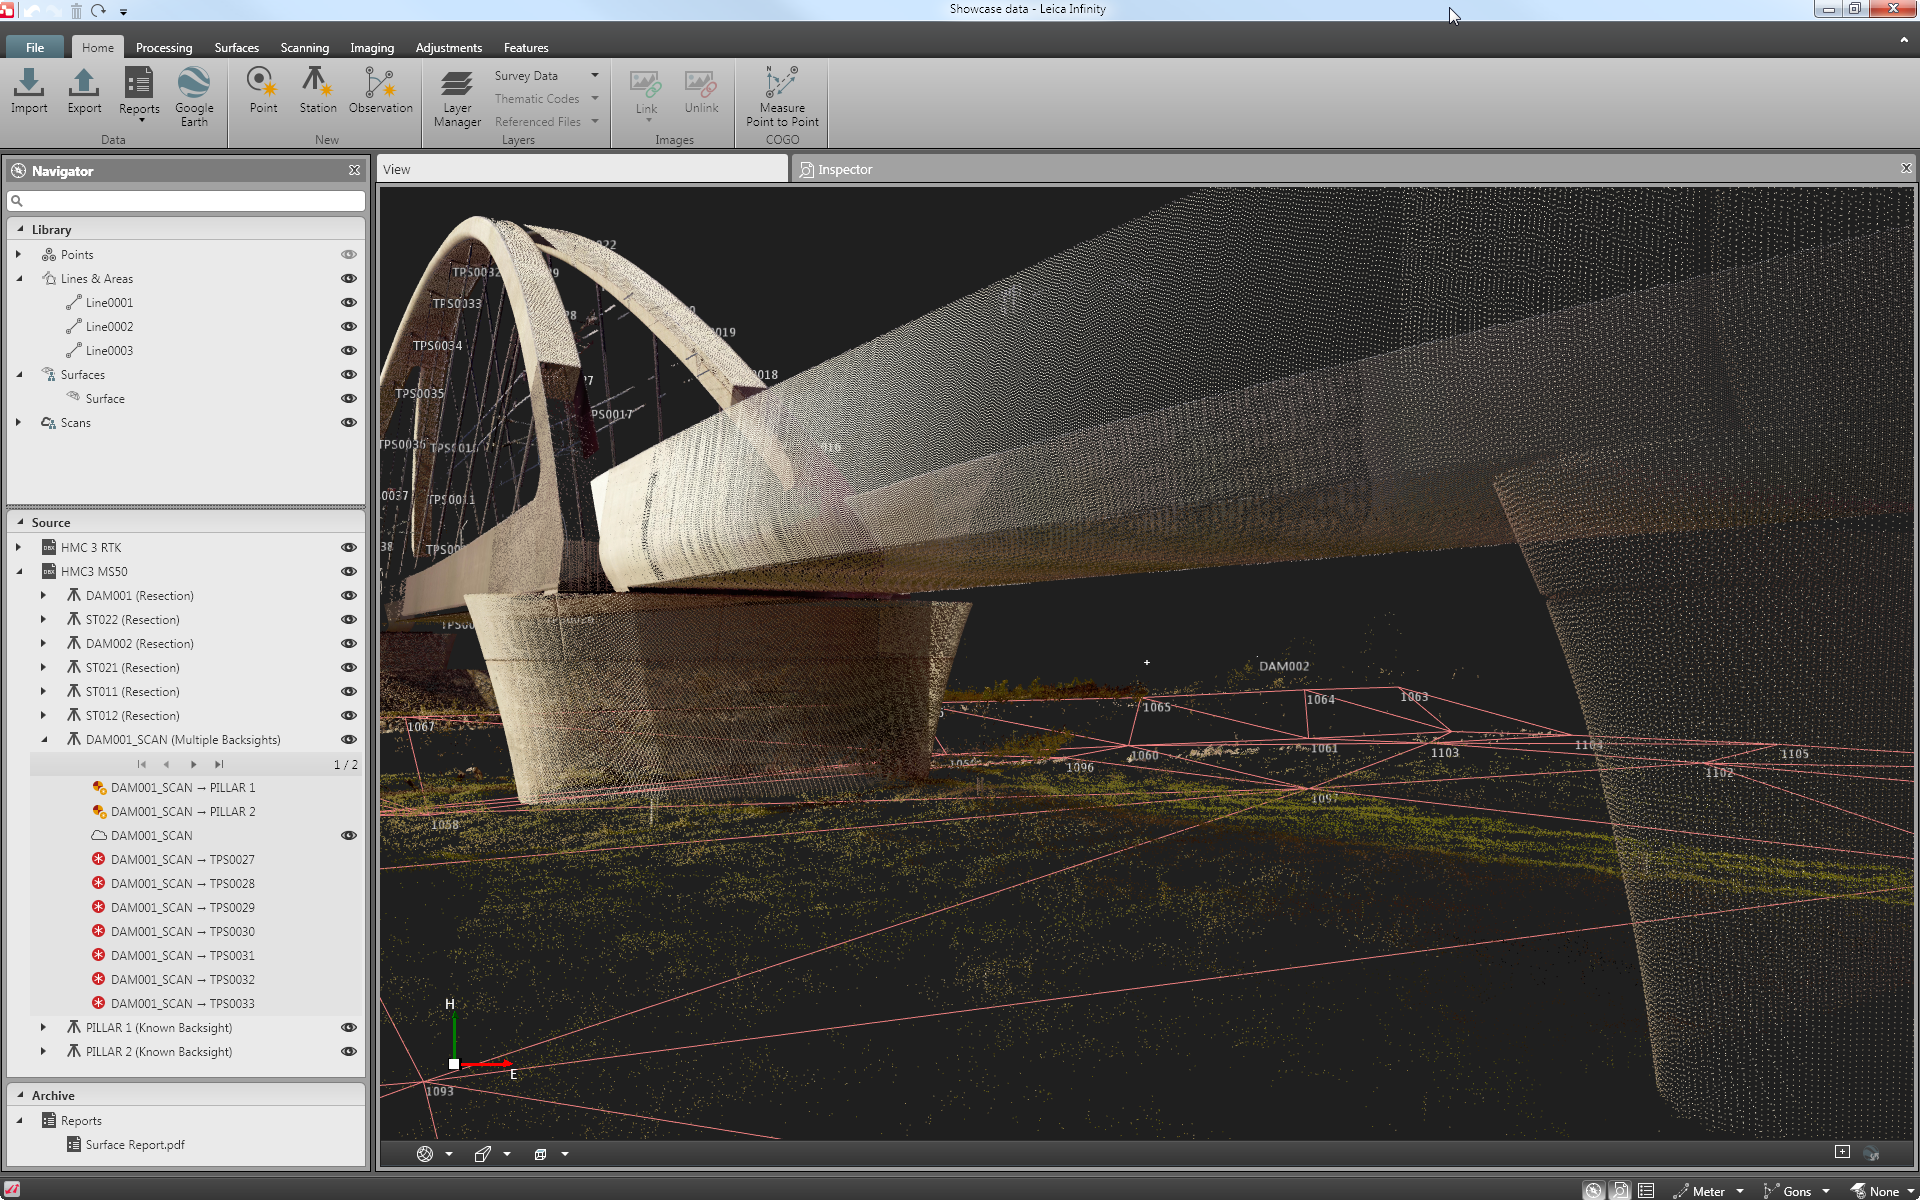Switch to the Scanning ribbon tab
Screen dimensions: 1920x1200
[304, 48]
